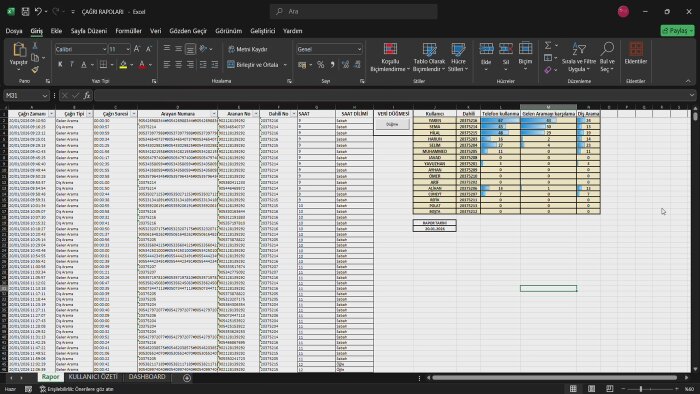This screenshot has width=700, height=394.
Task: Apply the red font color swatch
Action: pos(142,65)
